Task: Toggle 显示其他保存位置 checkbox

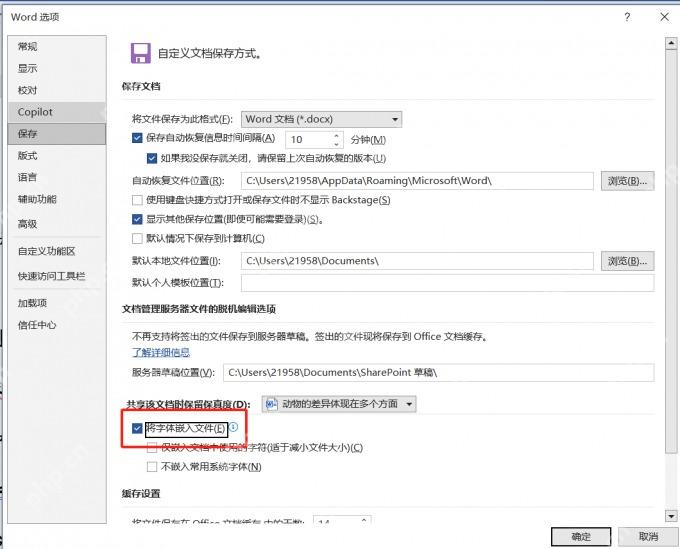Action: pos(137,219)
